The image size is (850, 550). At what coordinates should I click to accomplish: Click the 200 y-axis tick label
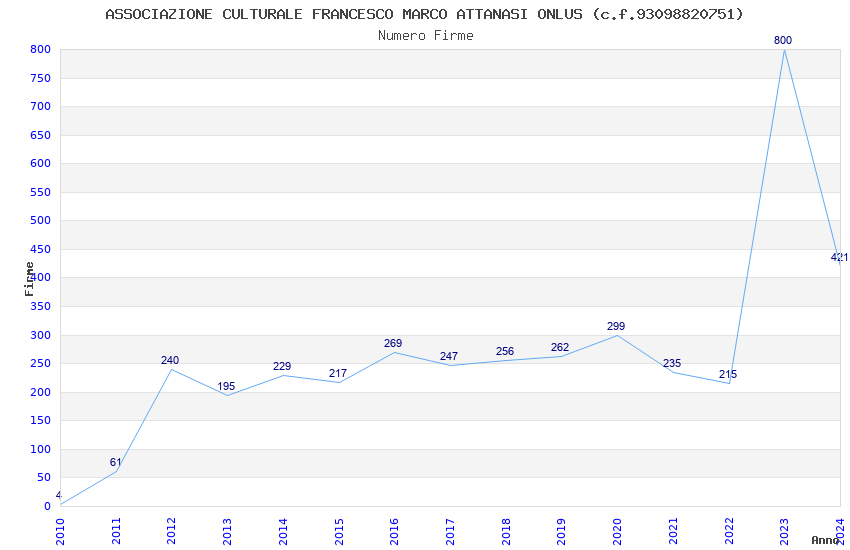(x=41, y=392)
